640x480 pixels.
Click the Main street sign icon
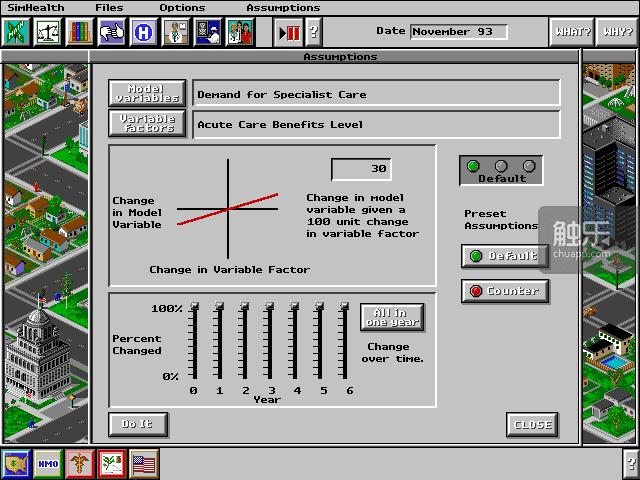point(16,32)
